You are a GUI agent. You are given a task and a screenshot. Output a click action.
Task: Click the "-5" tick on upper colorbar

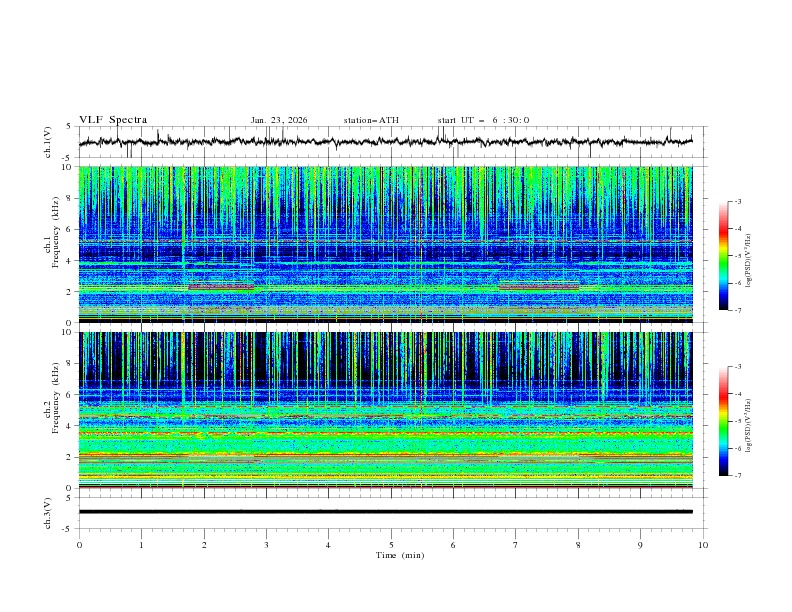pos(737,256)
